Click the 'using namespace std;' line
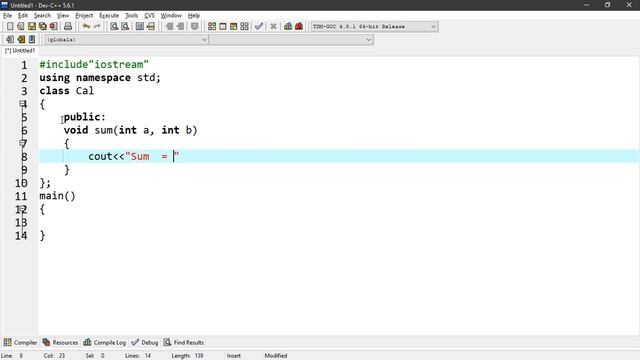 100,78
